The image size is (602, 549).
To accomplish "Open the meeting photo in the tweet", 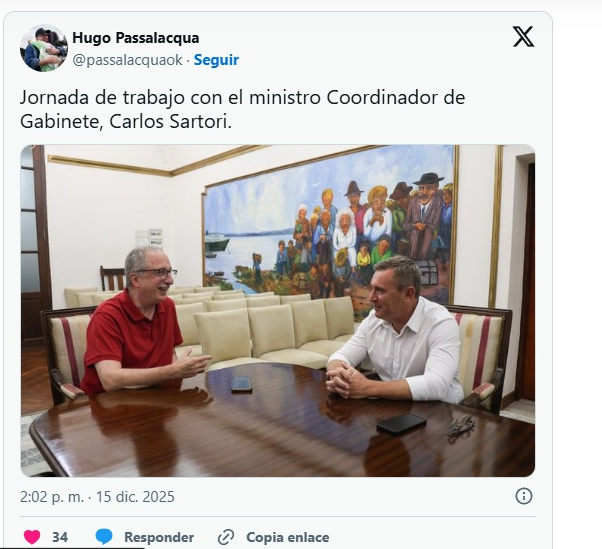I will coord(278,311).
